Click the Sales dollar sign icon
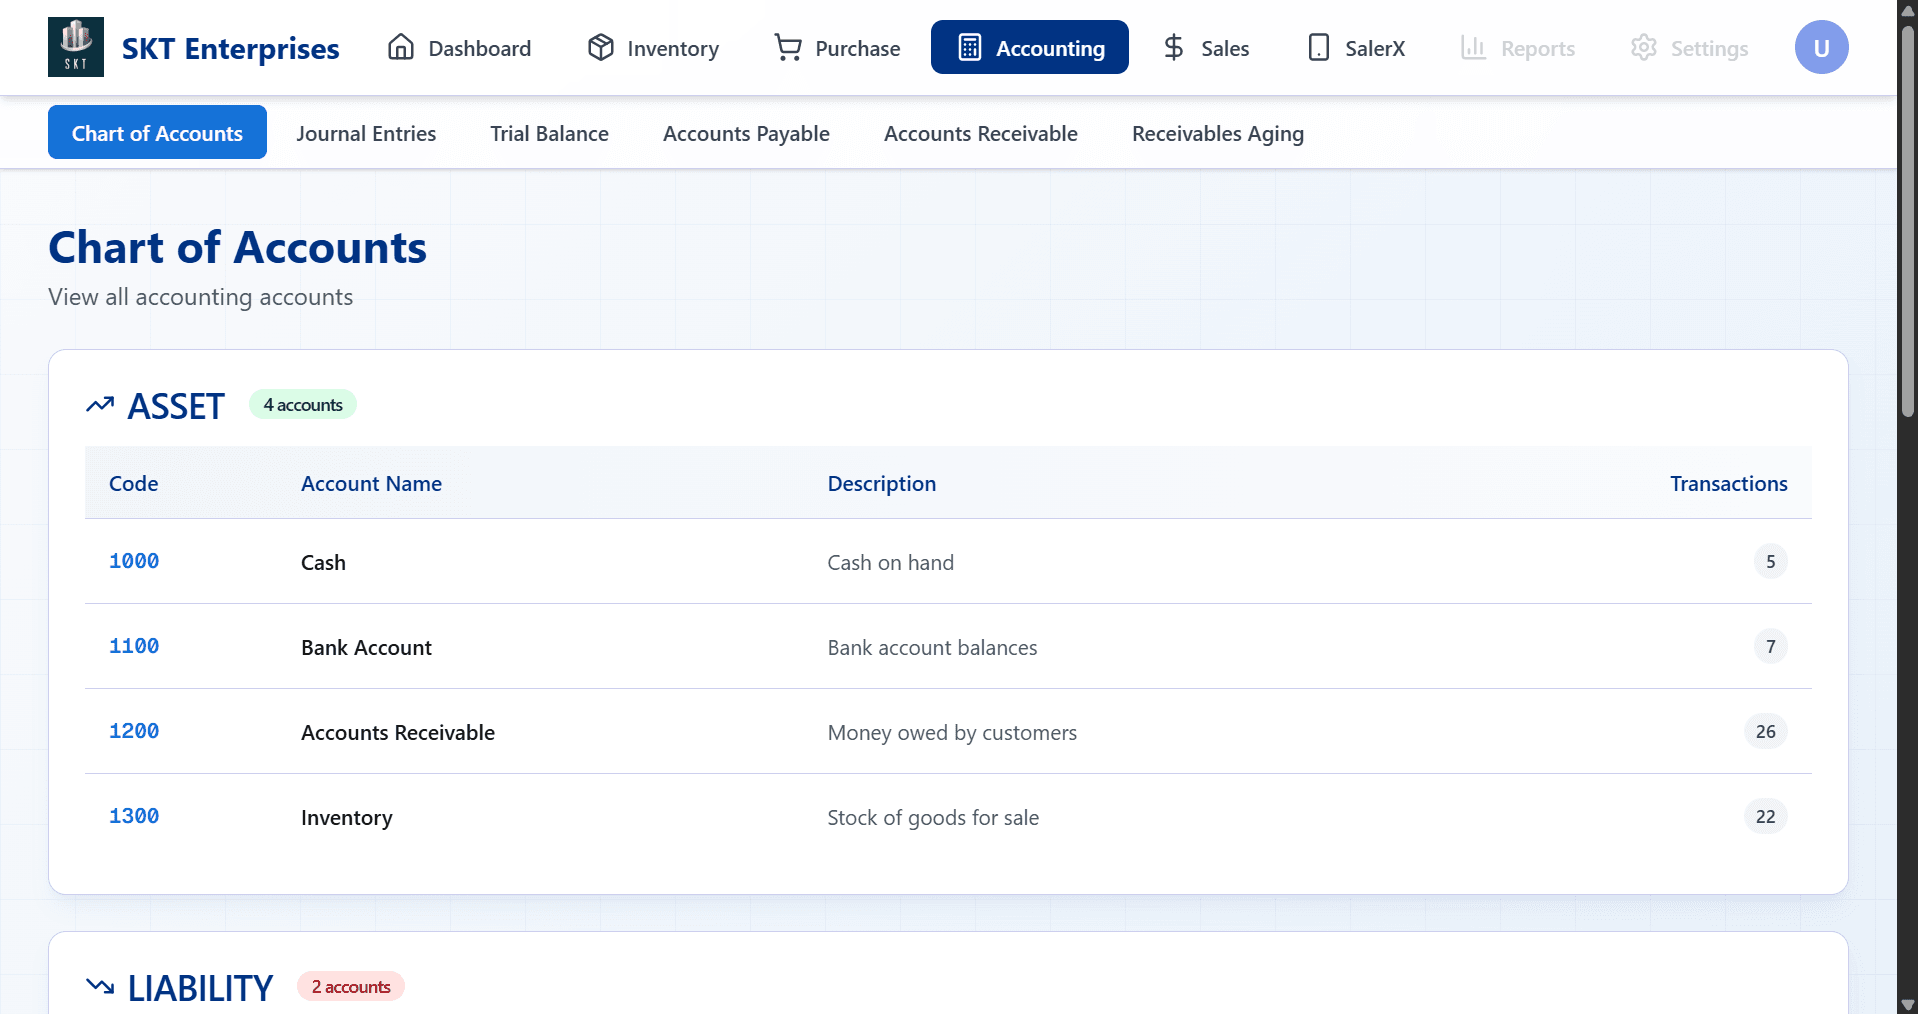Image resolution: width=1918 pixels, height=1014 pixels. tap(1174, 47)
